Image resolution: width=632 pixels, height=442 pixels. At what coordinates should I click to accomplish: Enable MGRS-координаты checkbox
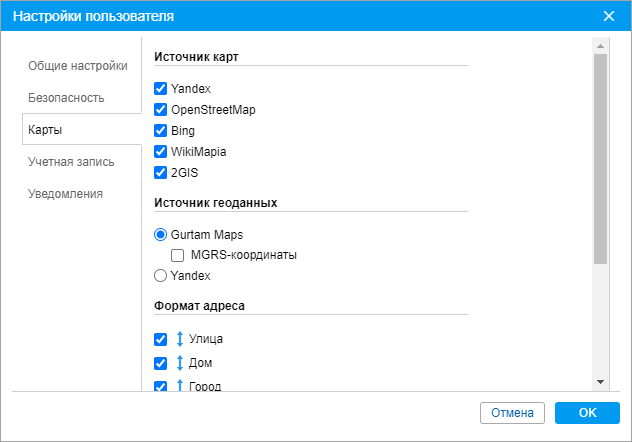tap(178, 255)
